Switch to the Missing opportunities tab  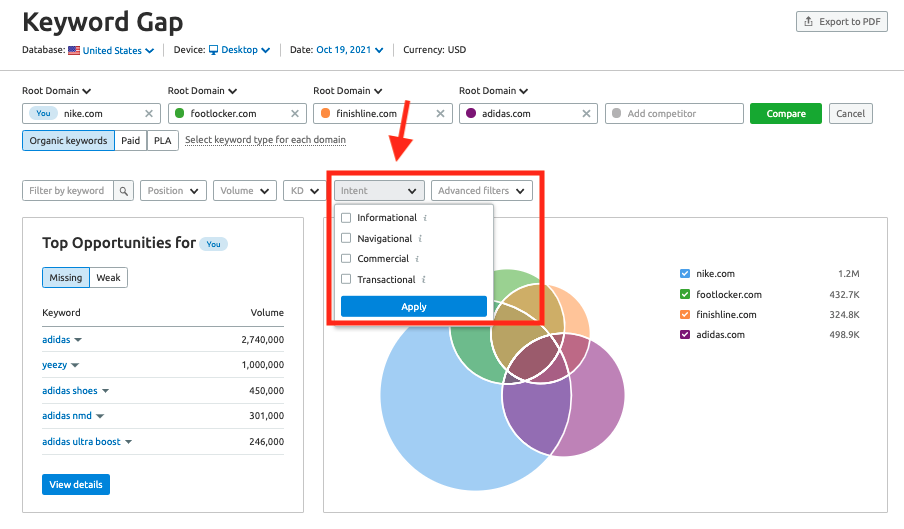[x=66, y=278]
